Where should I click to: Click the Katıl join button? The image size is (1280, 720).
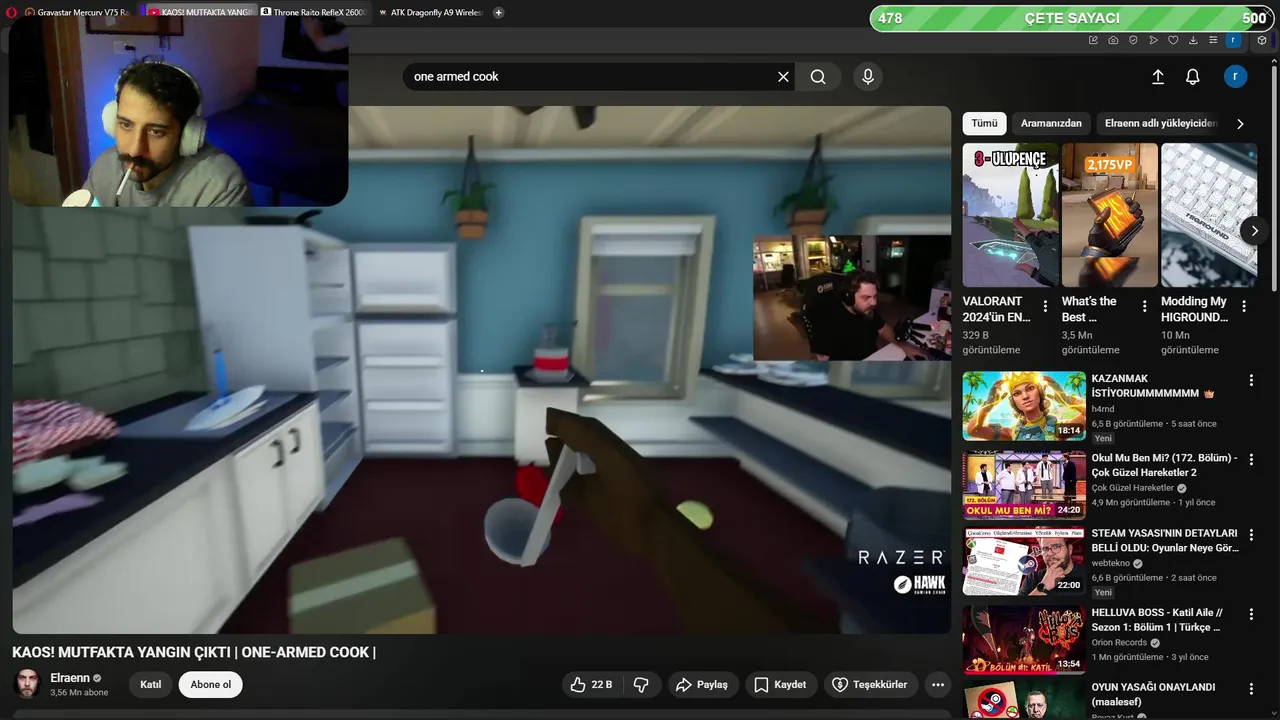click(x=151, y=685)
